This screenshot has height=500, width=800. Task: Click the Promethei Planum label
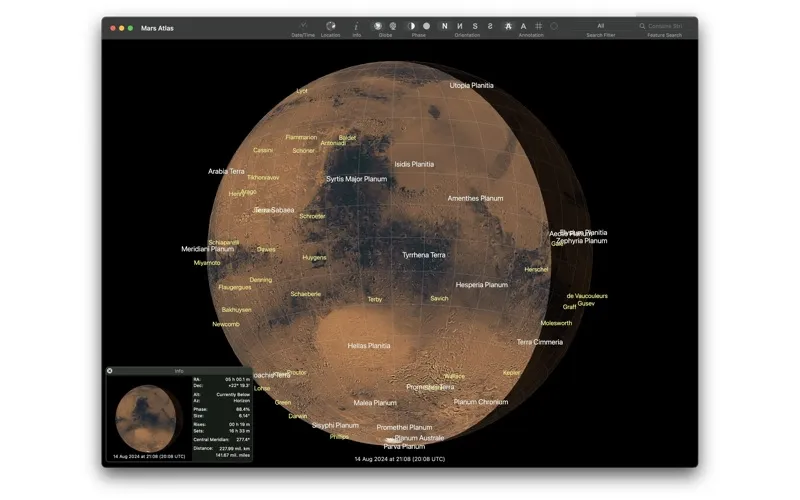point(404,427)
